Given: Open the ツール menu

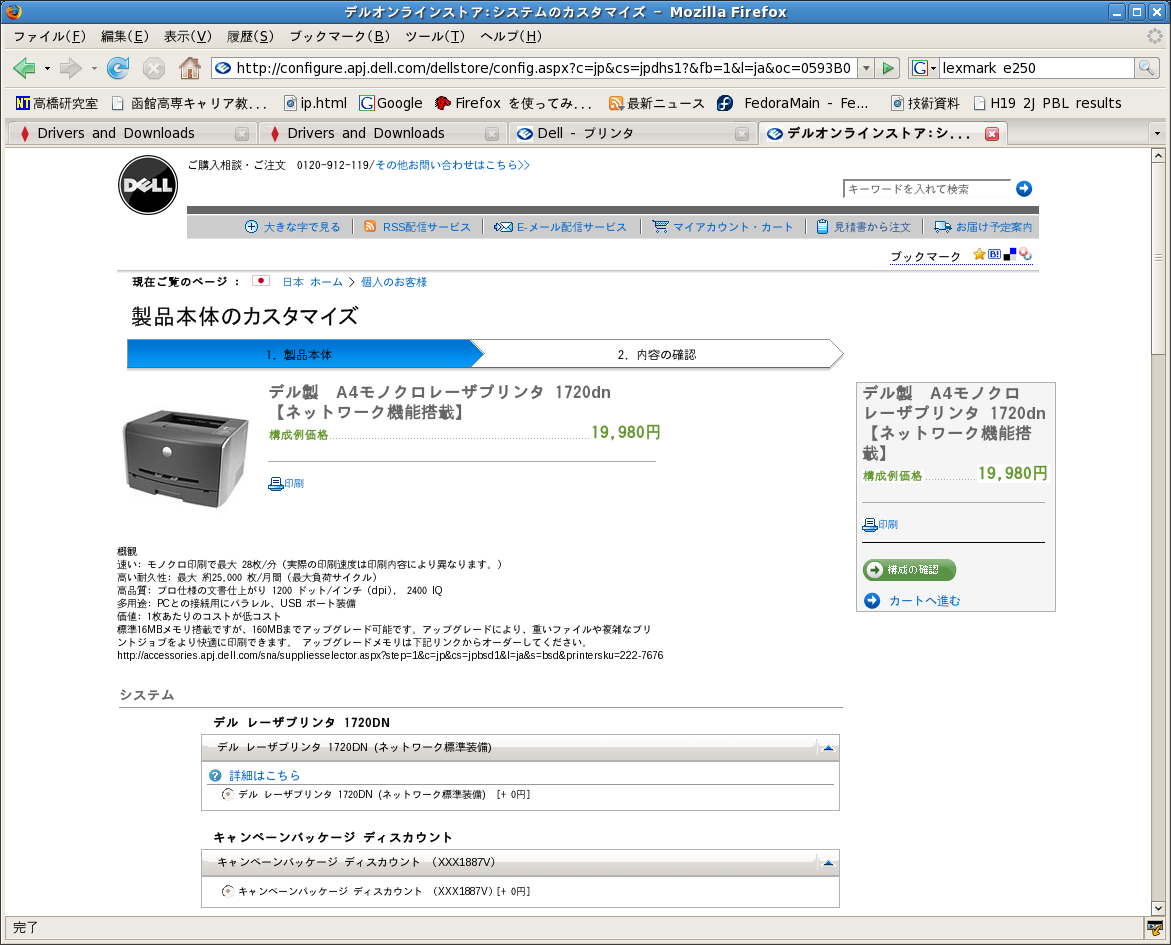Looking at the screenshot, I should 435,36.
